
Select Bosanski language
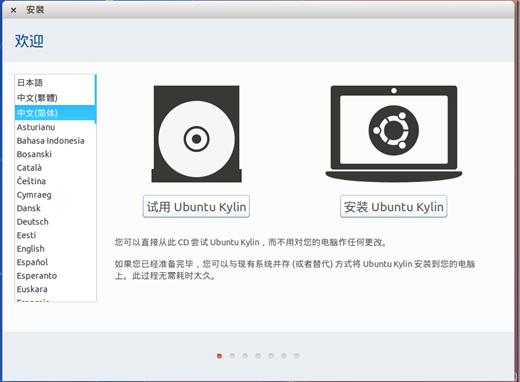click(55, 154)
